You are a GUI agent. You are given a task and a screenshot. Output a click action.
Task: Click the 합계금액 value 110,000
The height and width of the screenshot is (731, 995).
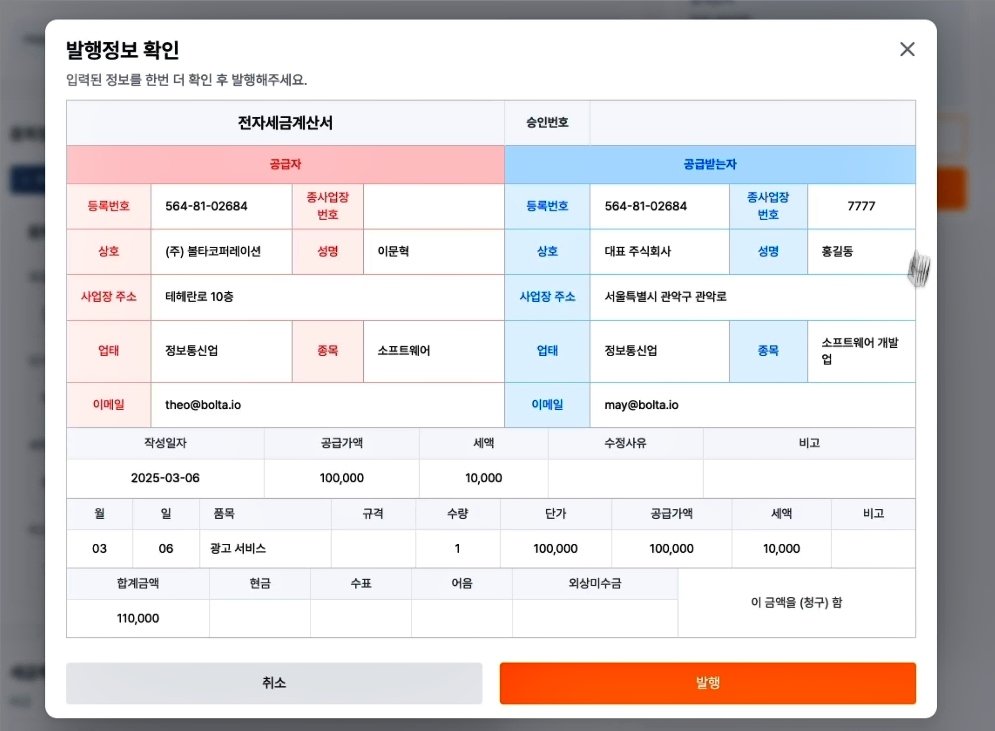point(138,618)
